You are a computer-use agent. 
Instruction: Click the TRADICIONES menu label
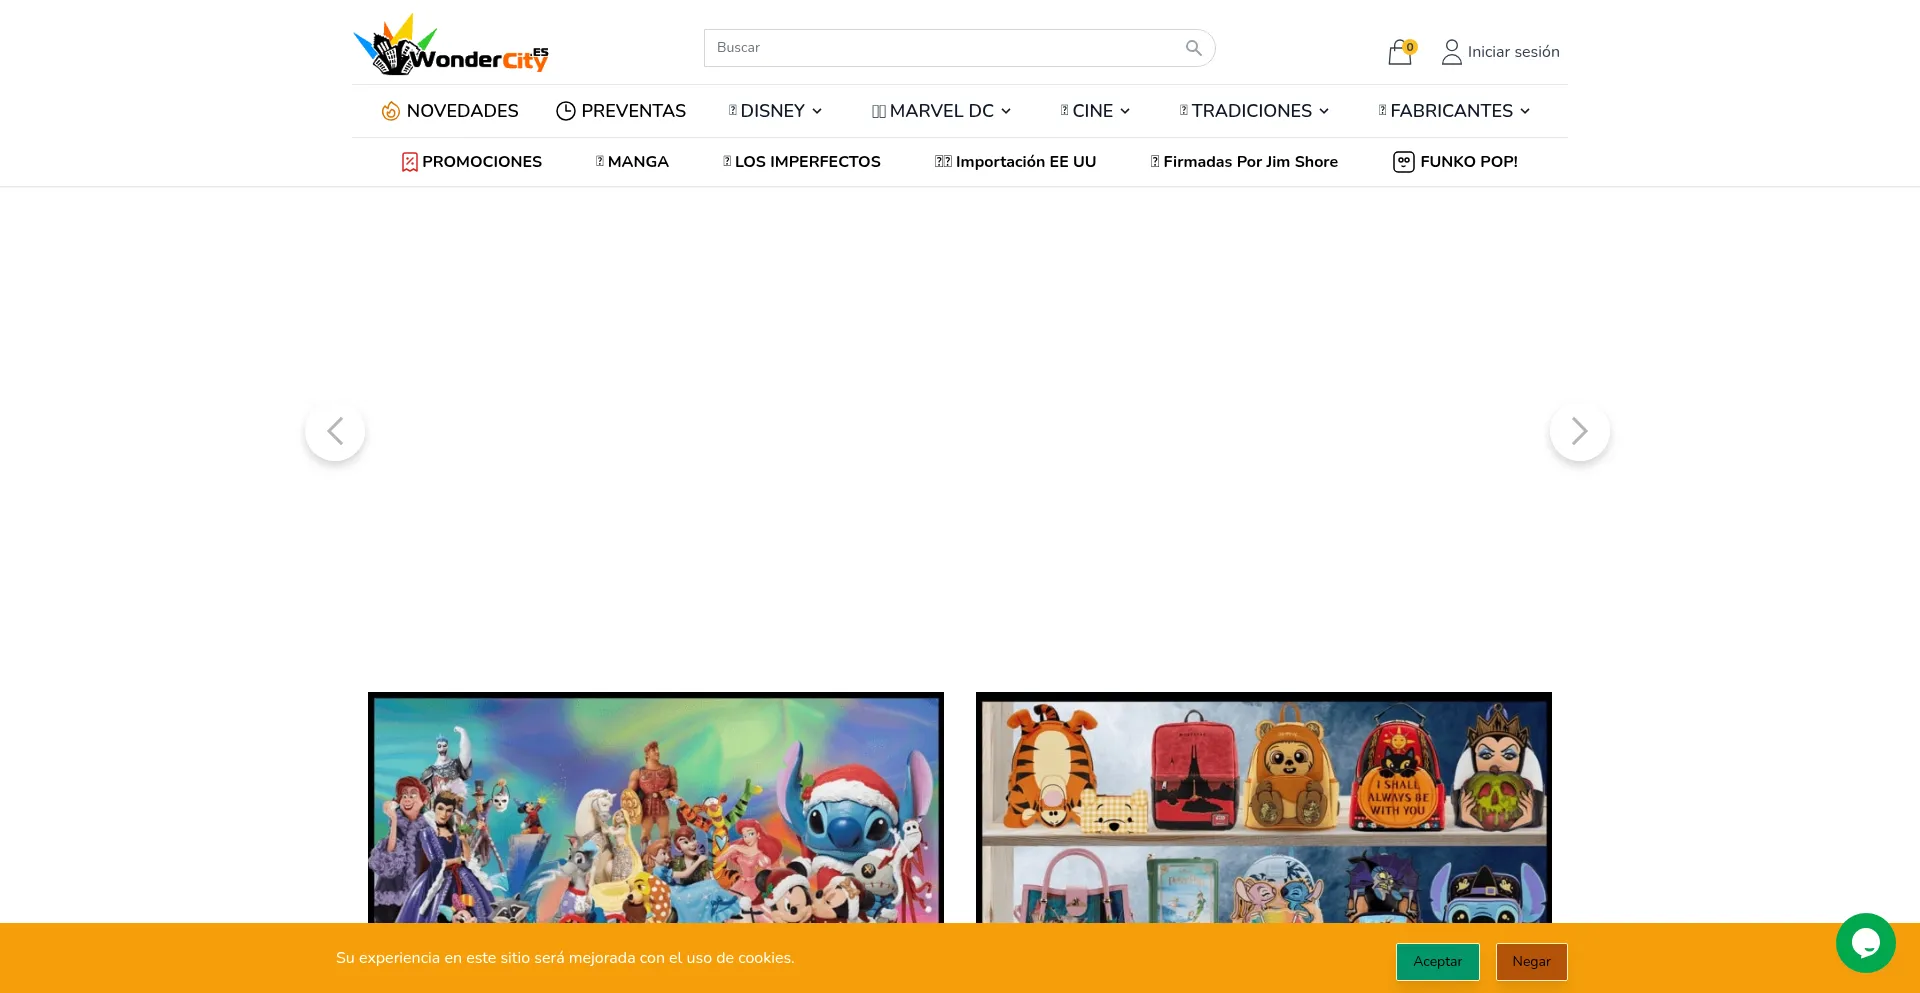1251,111
